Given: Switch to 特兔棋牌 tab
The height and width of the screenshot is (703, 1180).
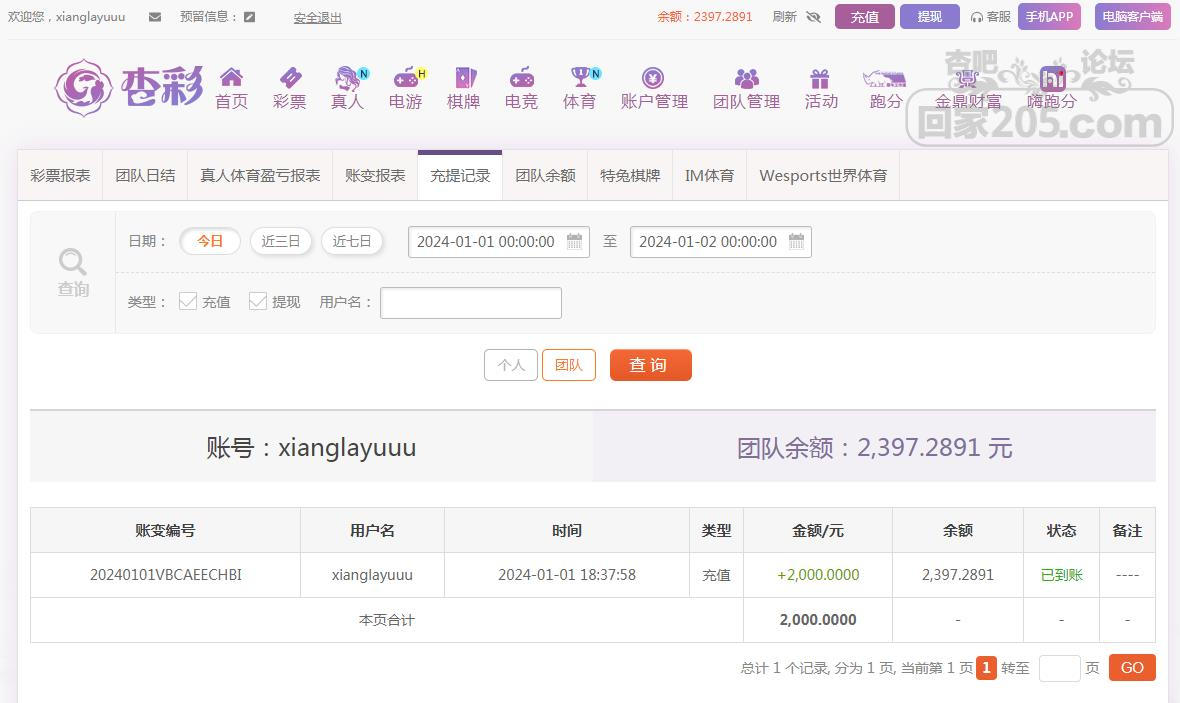Looking at the screenshot, I should coord(630,175).
